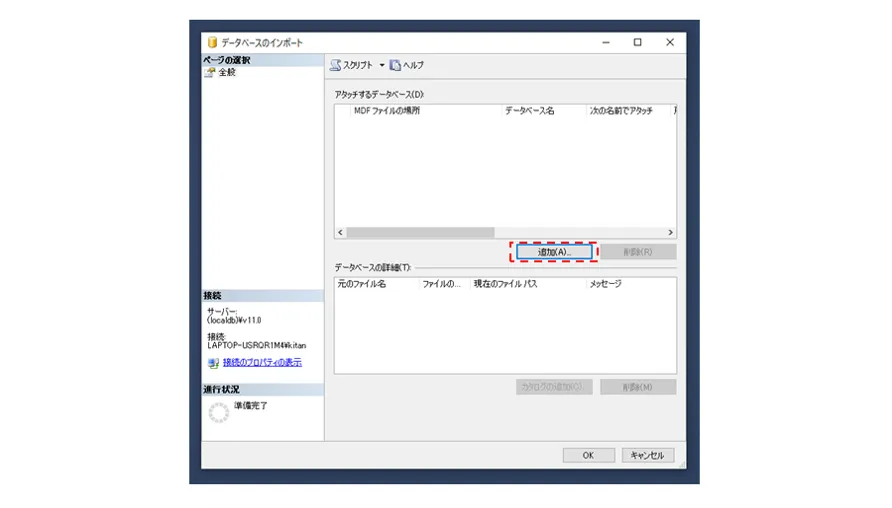Open the スクリプト dropdown arrow

(381, 65)
